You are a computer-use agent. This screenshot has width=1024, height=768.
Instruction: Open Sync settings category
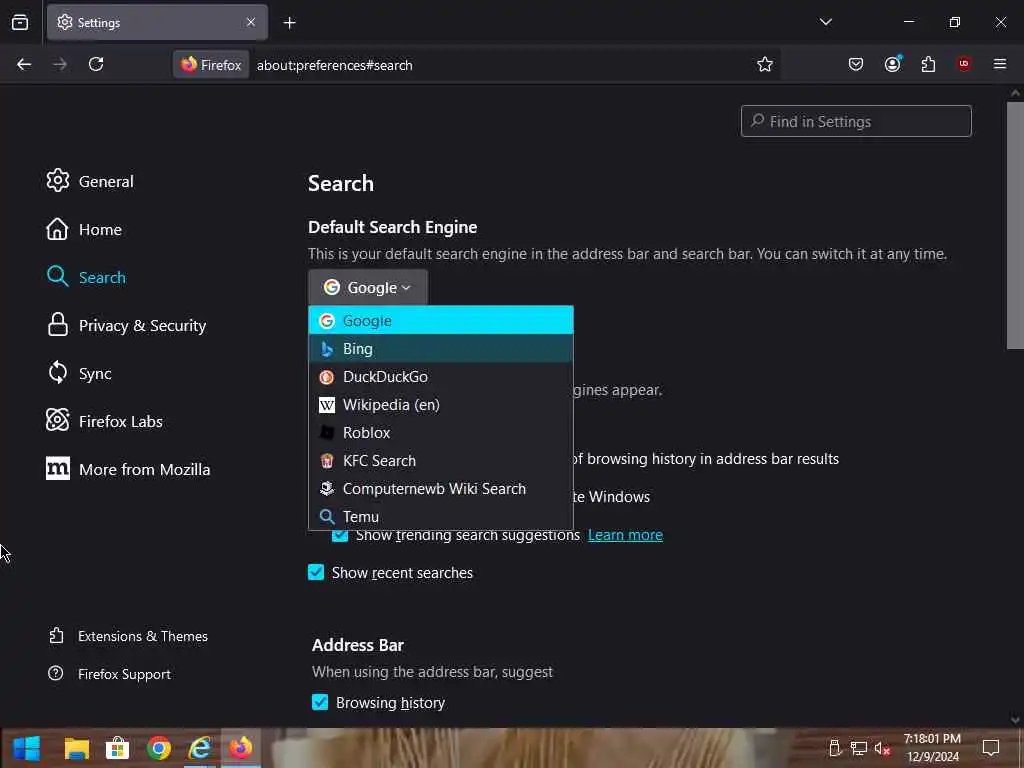pos(79,373)
